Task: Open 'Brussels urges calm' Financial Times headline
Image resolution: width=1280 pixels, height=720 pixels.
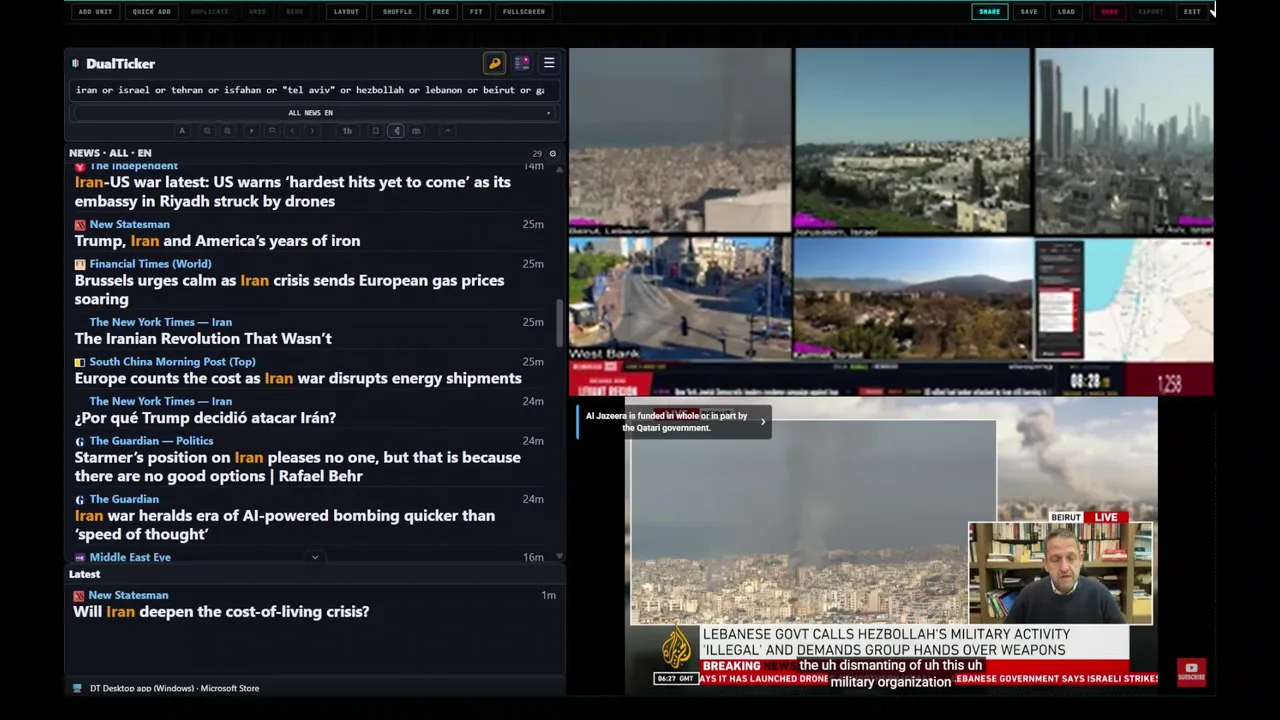Action: pos(289,290)
